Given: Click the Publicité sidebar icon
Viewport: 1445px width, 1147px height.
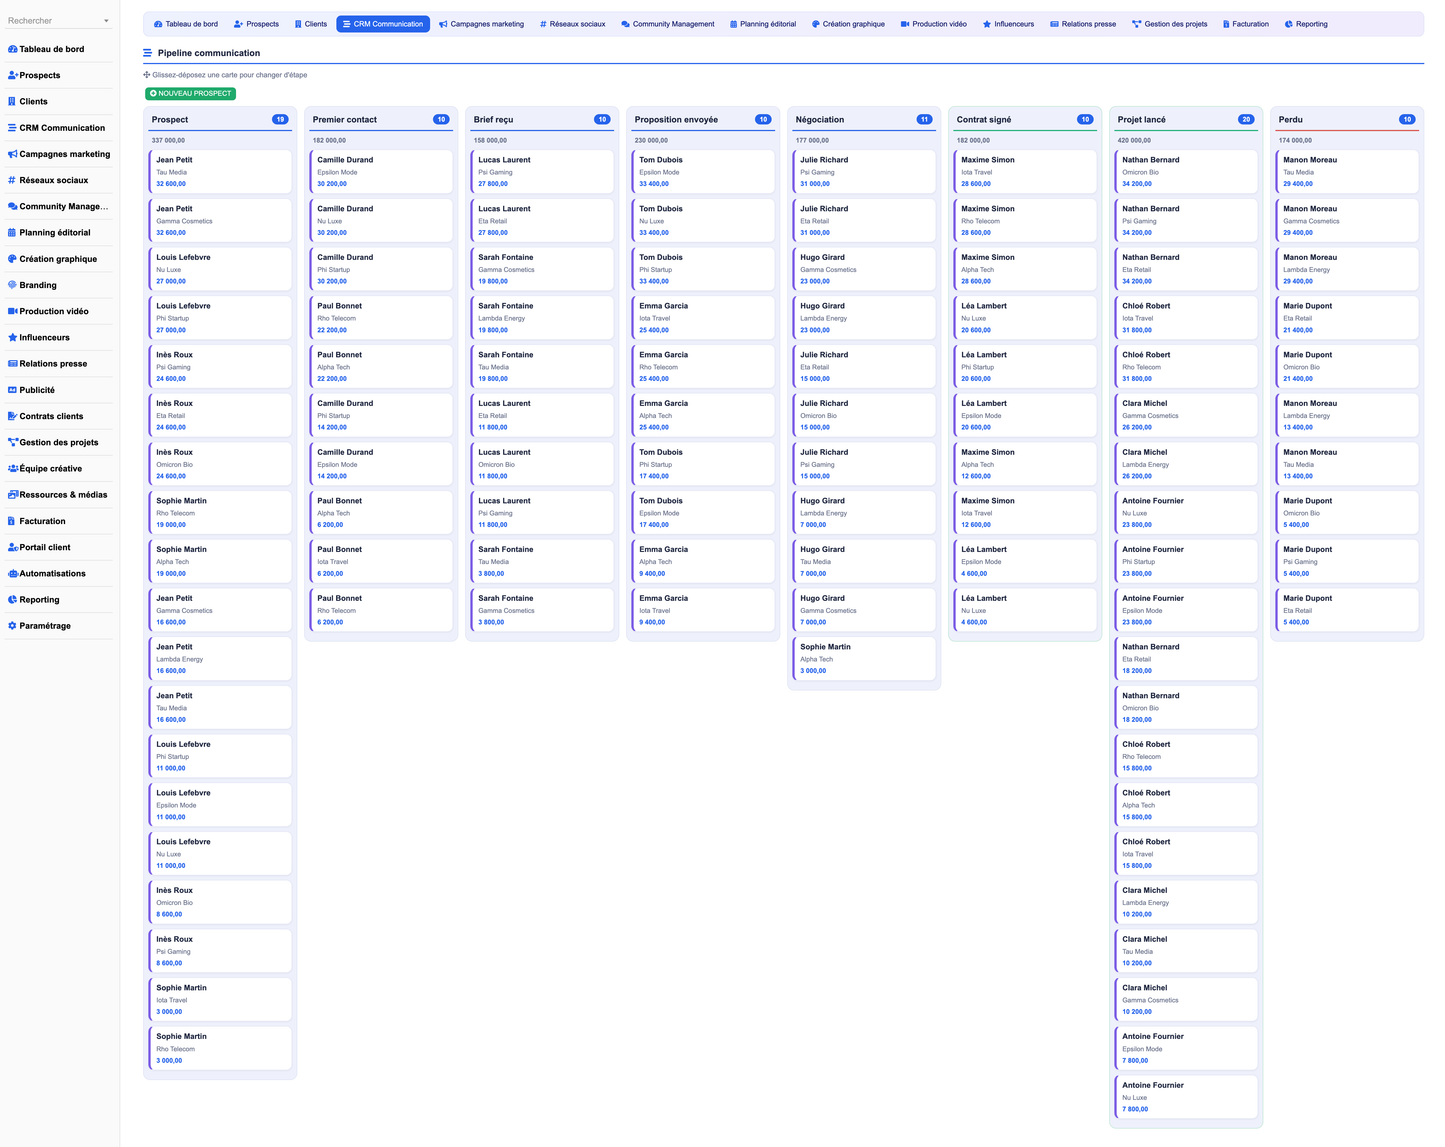Looking at the screenshot, I should 12,390.
